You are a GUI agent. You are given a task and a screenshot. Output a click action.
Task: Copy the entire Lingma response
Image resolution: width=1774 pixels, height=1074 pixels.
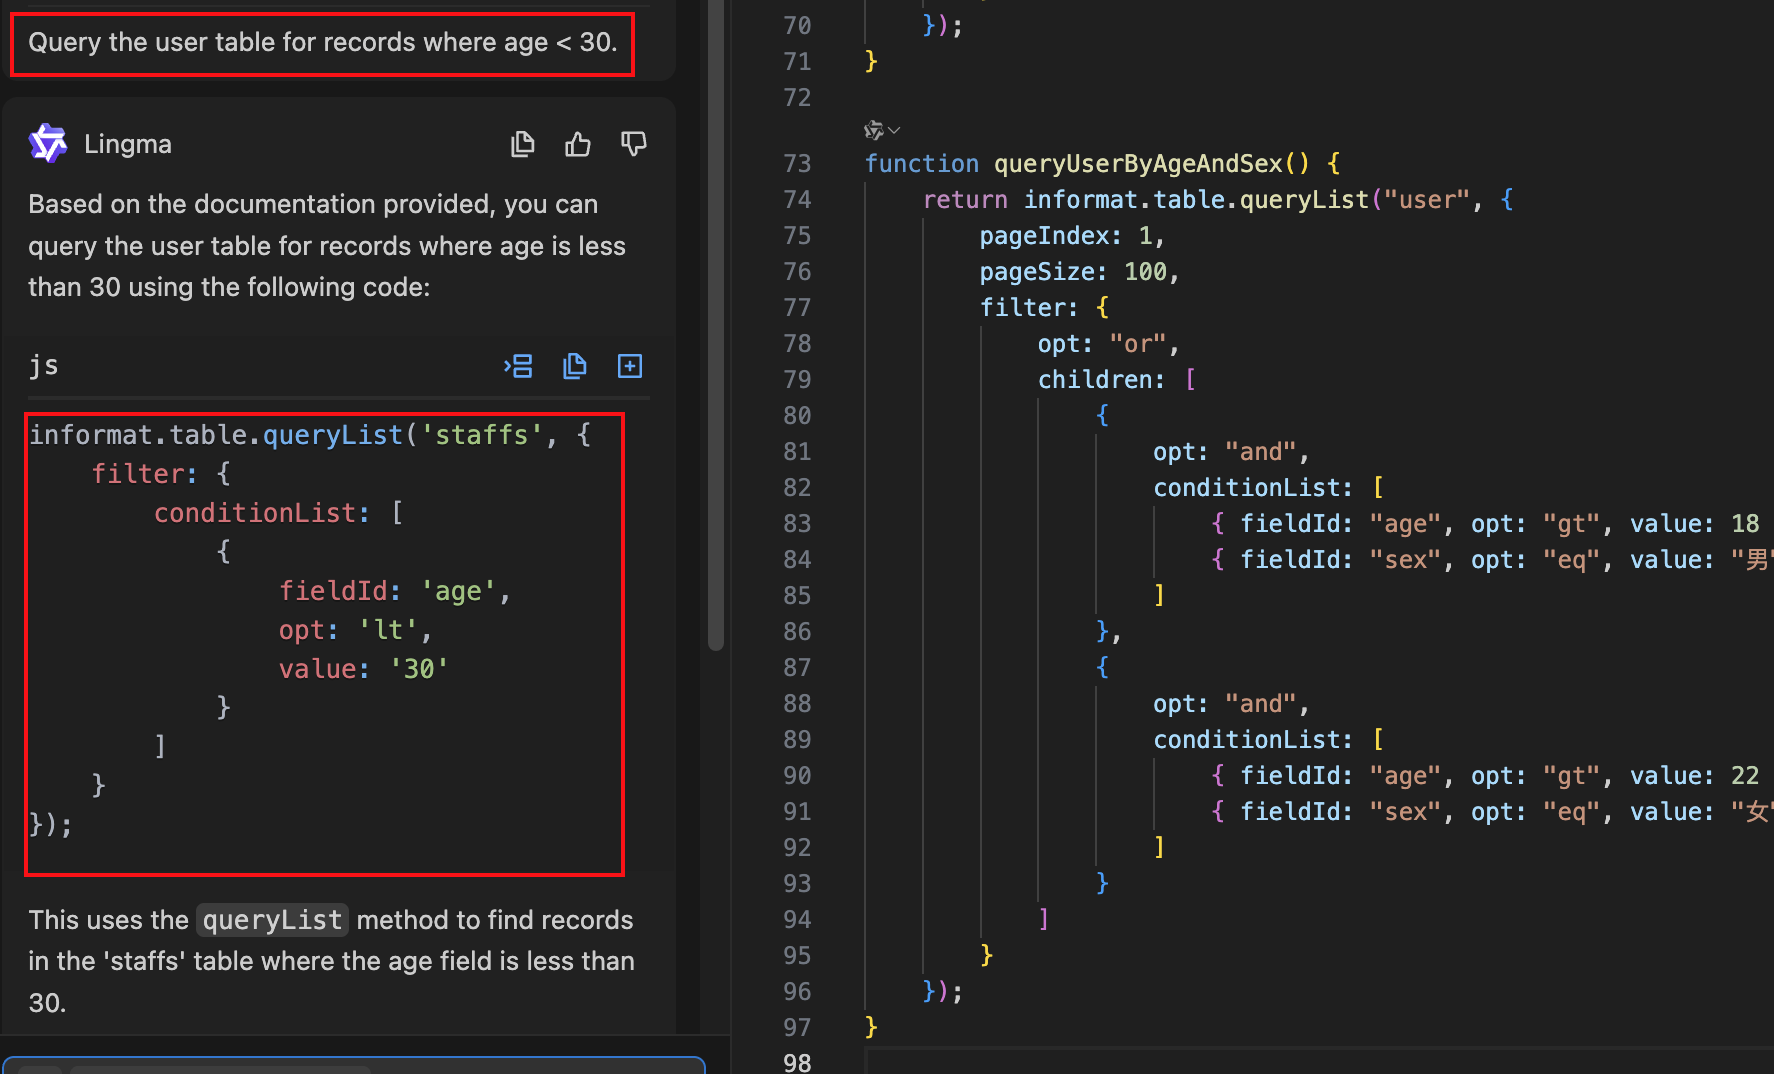[x=522, y=145]
